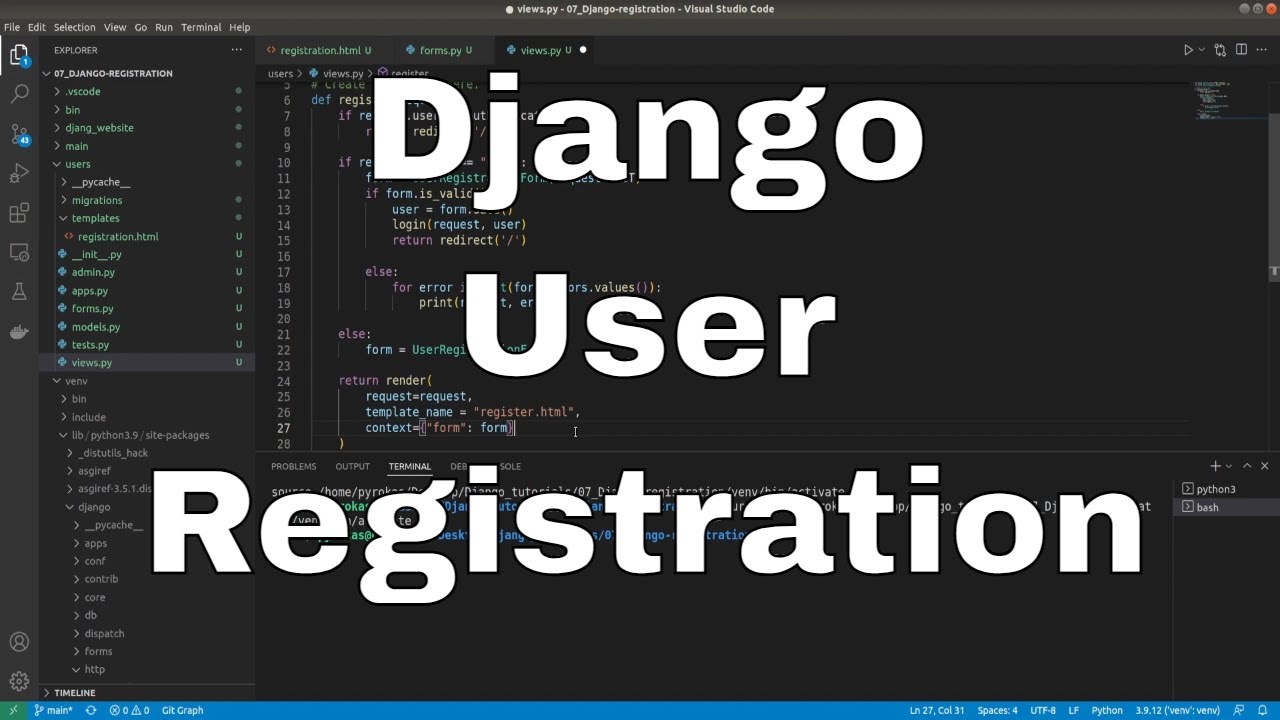1280x720 pixels.
Task: Open the Manage gear menu
Action: [x=19, y=681]
